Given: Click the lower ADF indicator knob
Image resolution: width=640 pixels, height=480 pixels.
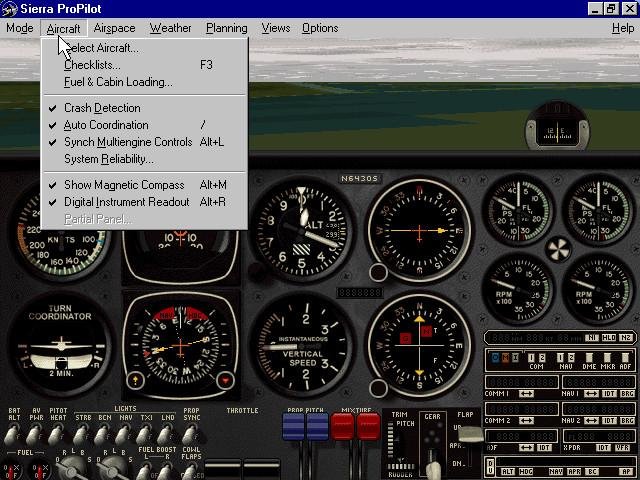Looking at the screenshot, I should click(378, 388).
